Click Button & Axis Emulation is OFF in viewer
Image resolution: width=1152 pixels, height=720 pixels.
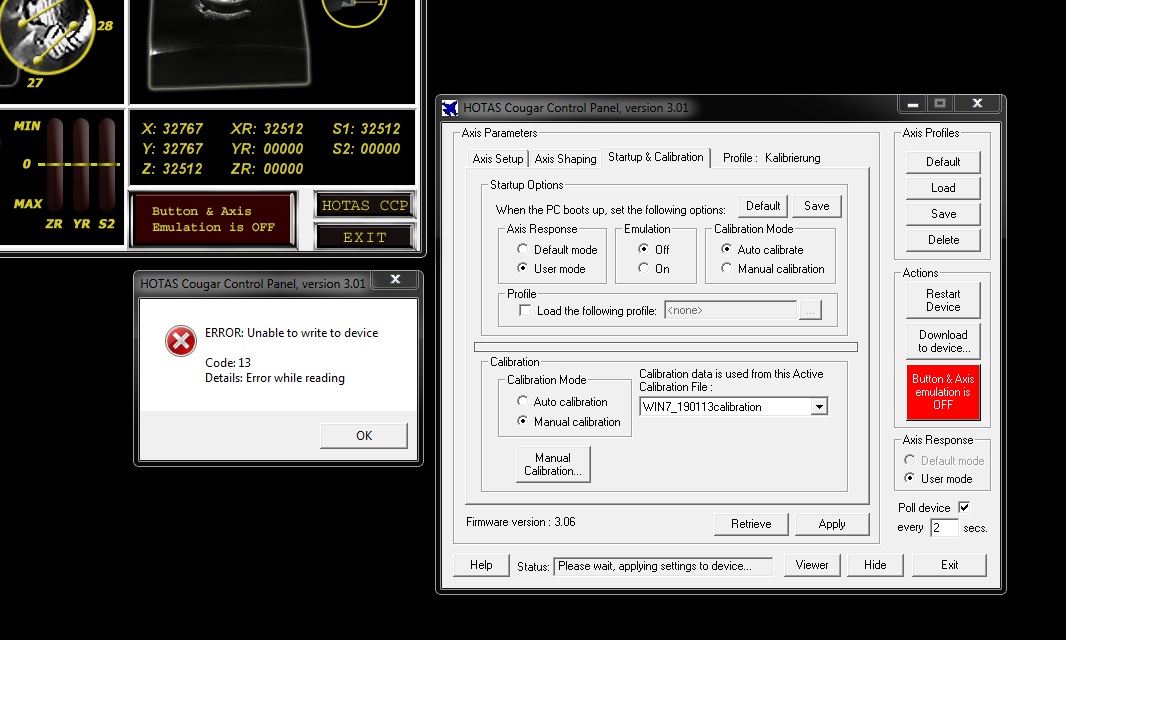(213, 220)
